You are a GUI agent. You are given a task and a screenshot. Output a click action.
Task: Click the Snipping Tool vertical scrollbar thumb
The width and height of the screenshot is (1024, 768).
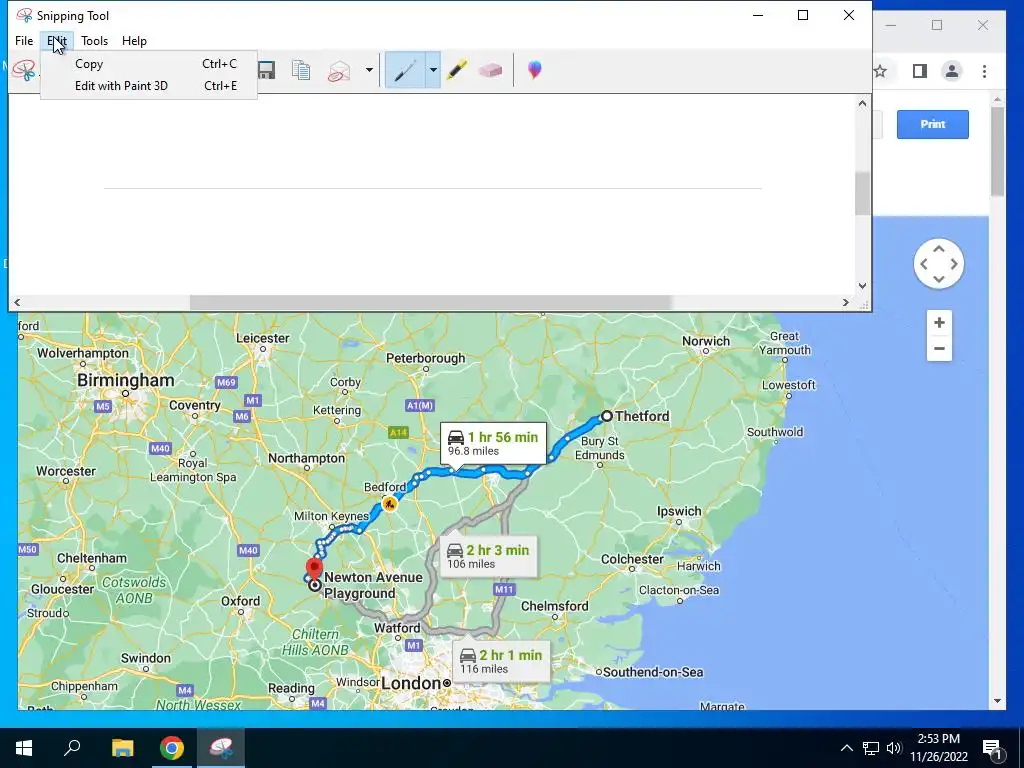pos(863,193)
